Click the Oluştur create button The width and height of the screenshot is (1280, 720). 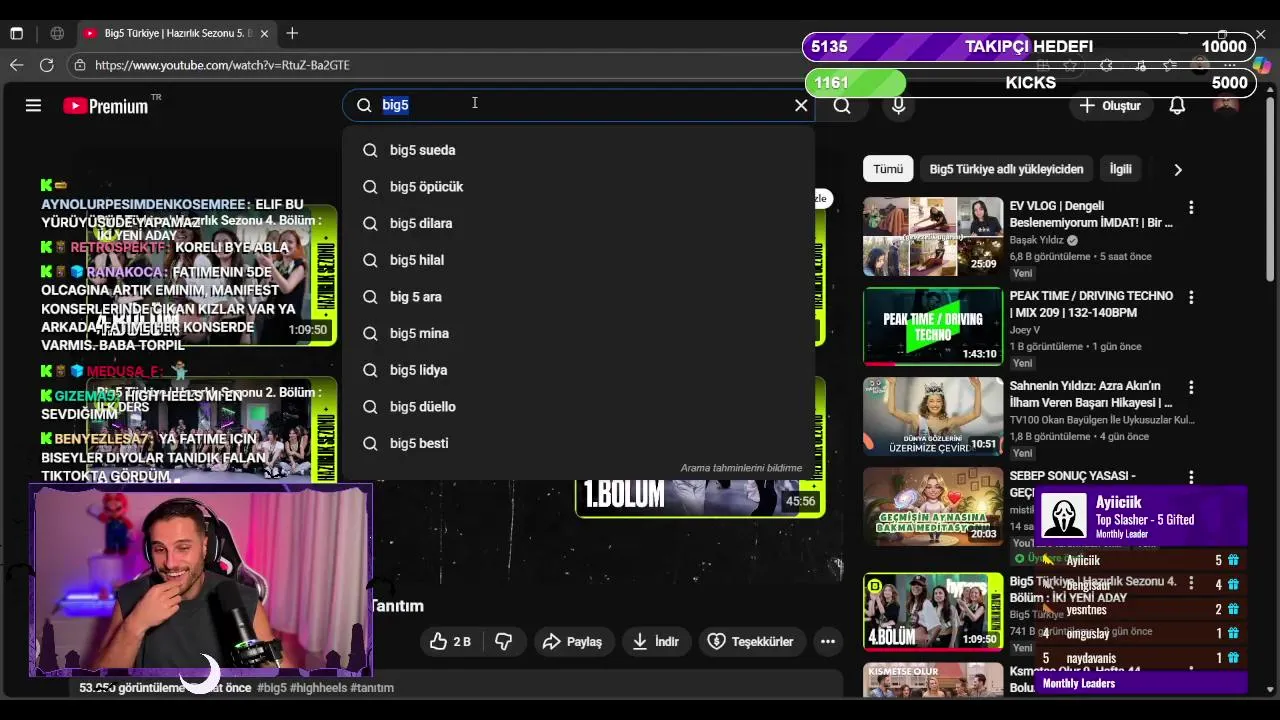click(x=1110, y=105)
